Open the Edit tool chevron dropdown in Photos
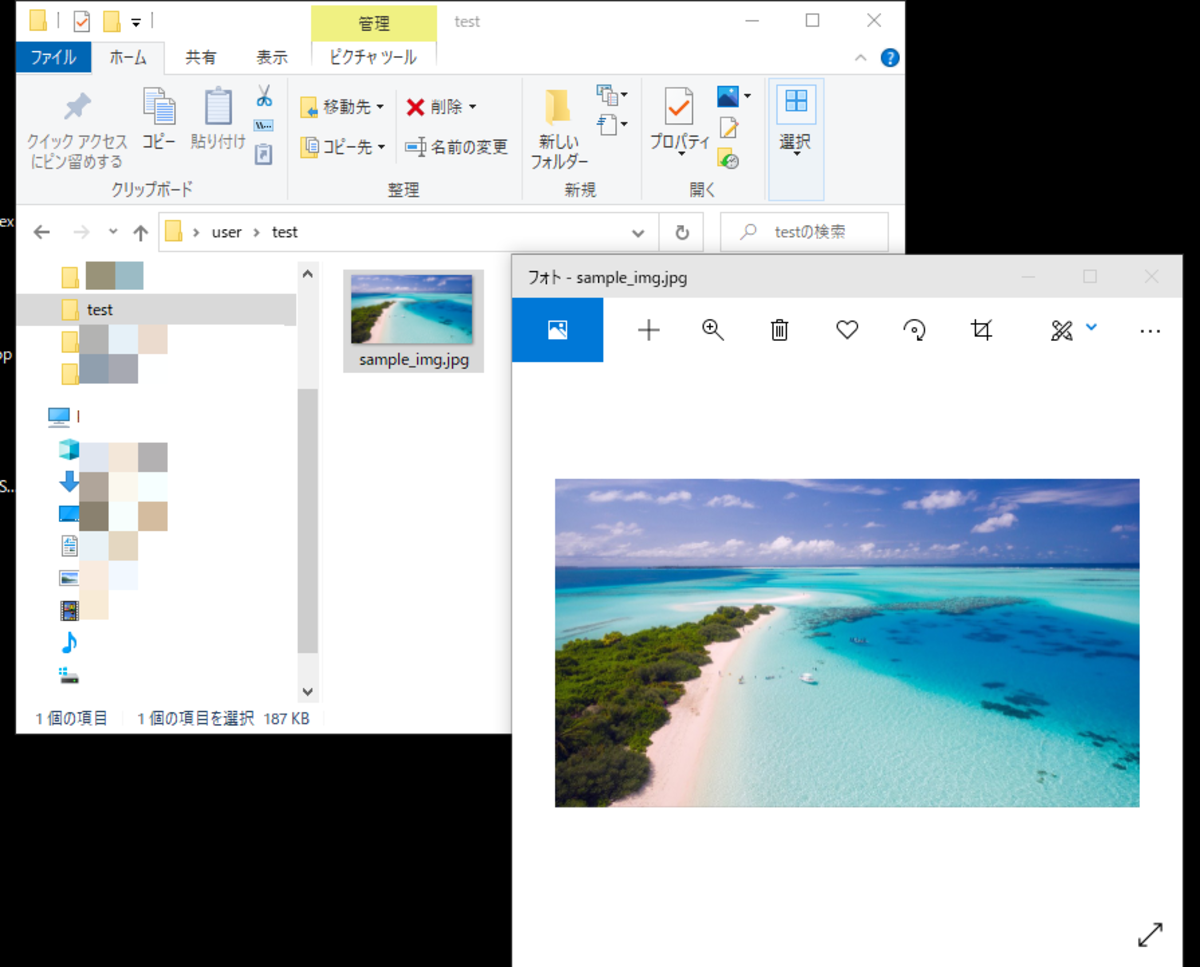This screenshot has height=967, width=1200. point(1091,326)
